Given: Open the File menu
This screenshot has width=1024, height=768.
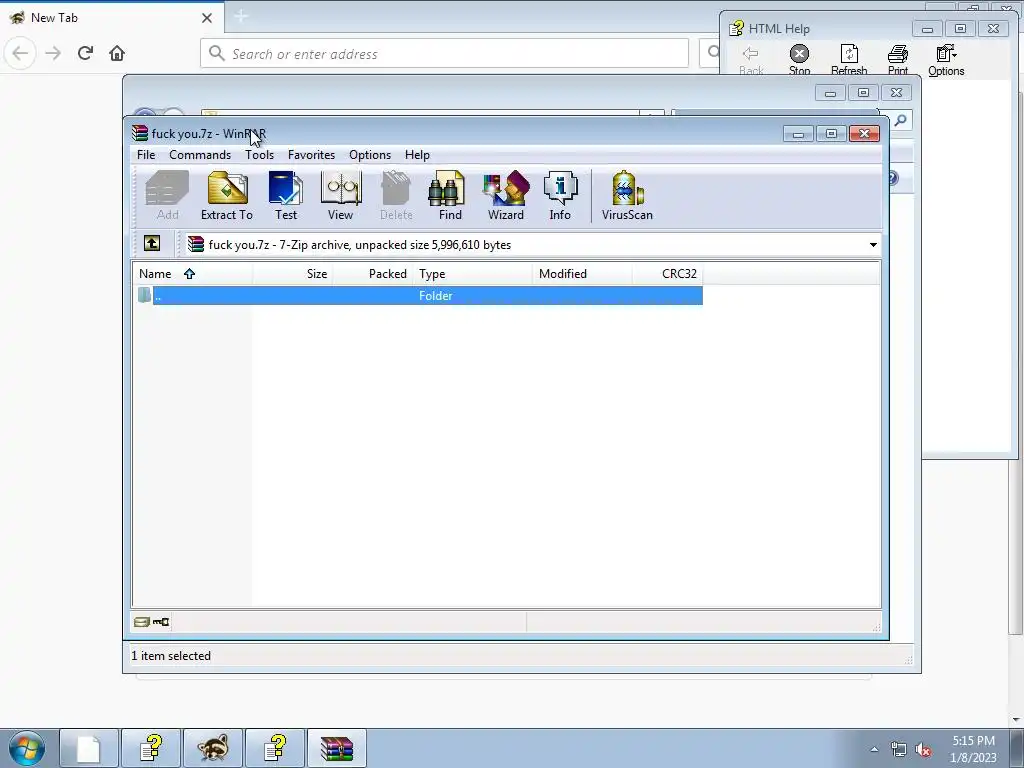Looking at the screenshot, I should click(x=146, y=155).
